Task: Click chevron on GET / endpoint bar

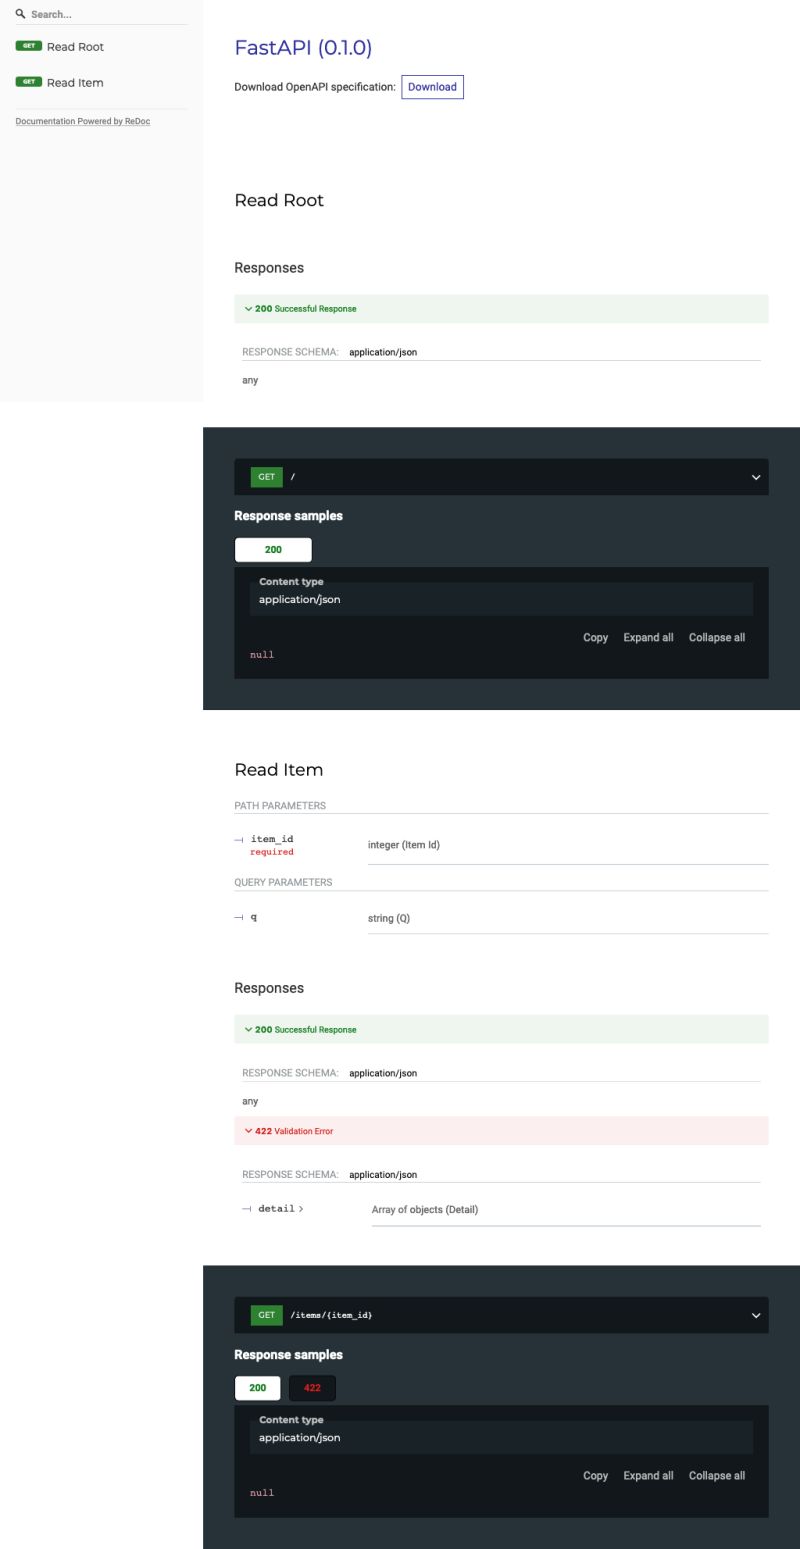Action: tap(756, 478)
